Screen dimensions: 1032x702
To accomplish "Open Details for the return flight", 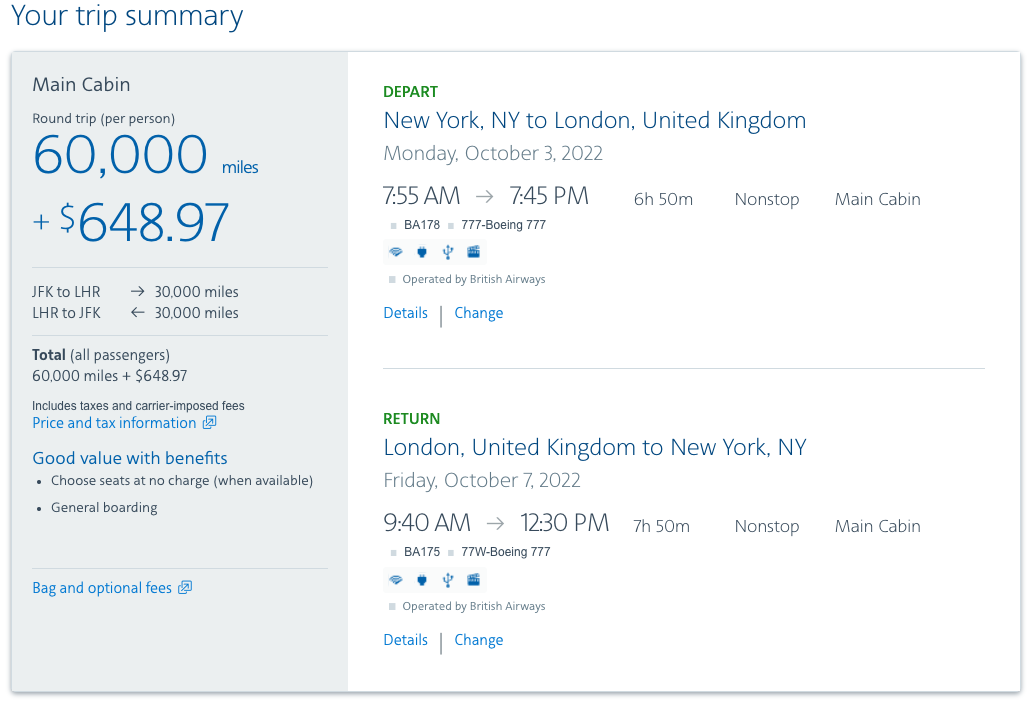I will coord(405,639).
